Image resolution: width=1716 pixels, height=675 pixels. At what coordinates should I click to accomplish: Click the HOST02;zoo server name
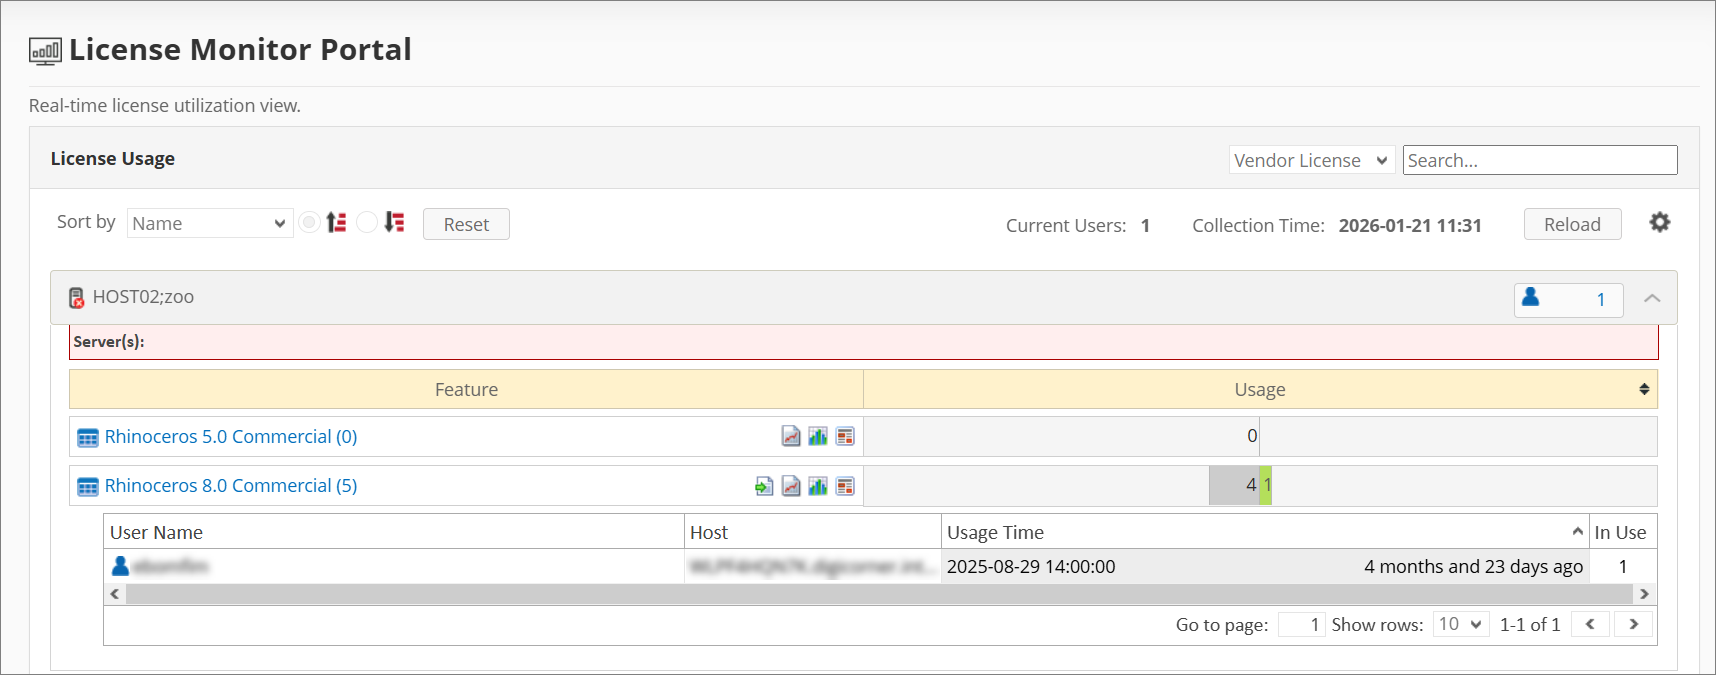[143, 297]
